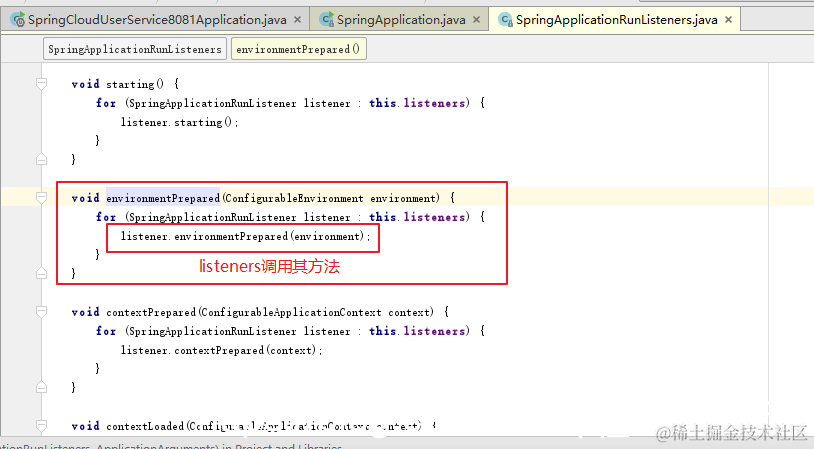Click 'this.listeners' in contextPrepared for loop
Viewport: 814px width, 449px height.
[x=417, y=331]
